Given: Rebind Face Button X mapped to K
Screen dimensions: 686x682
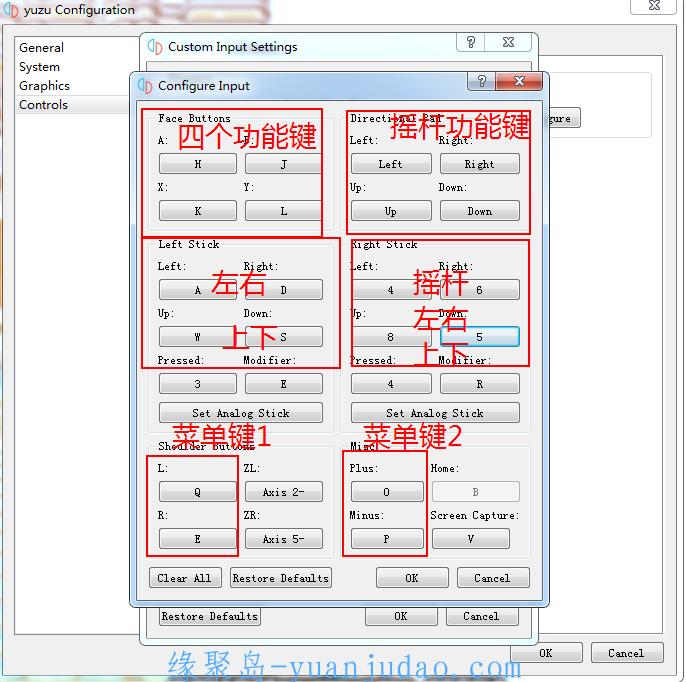Looking at the screenshot, I should (x=198, y=211).
